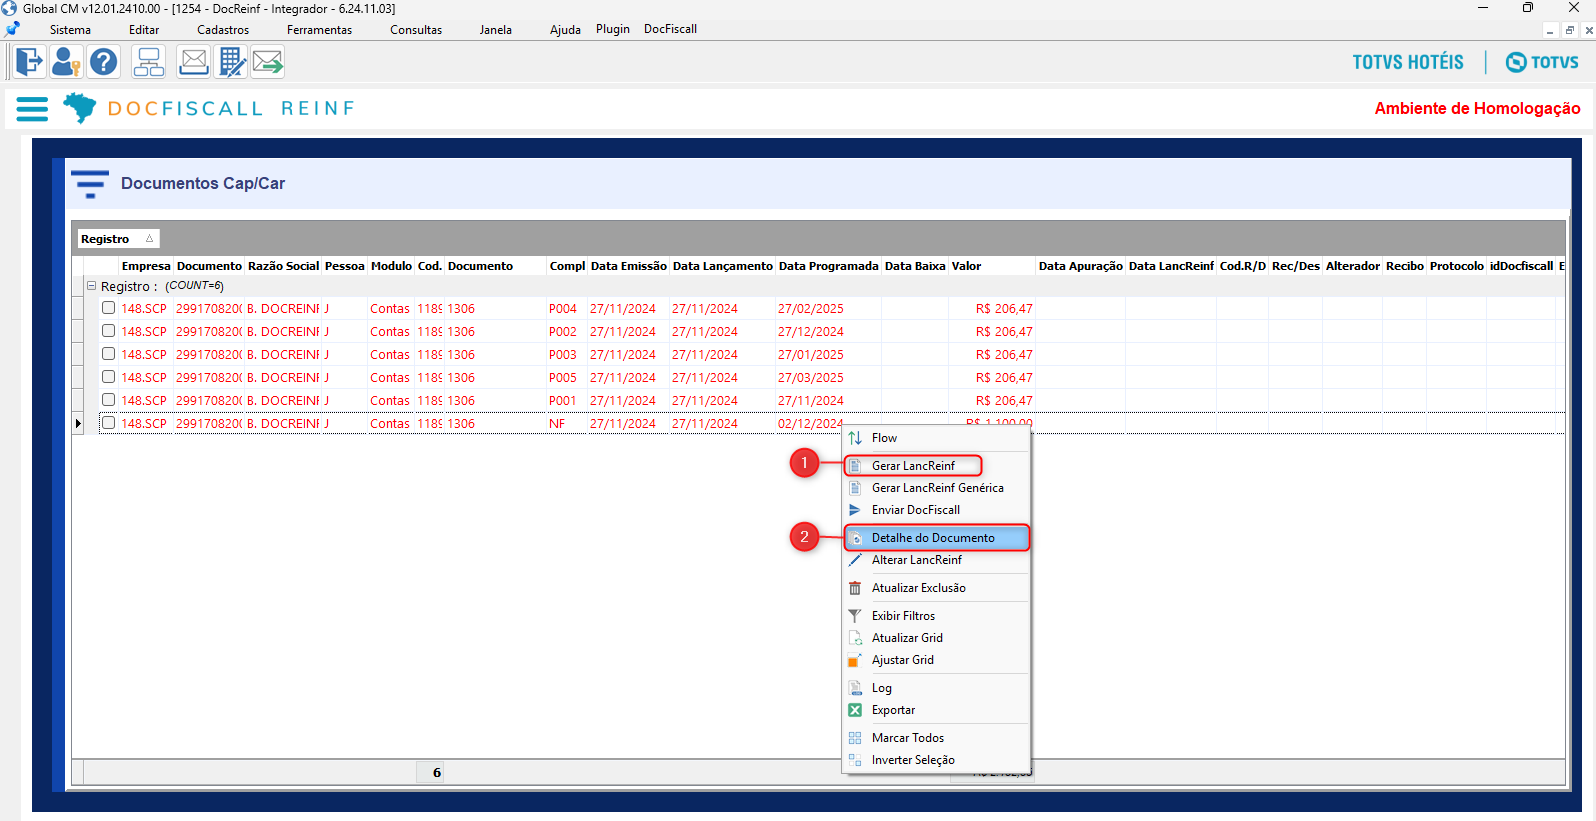The height and width of the screenshot is (821, 1596).
Task: Click the filter funnel icon beside Documentos Cap/Car
Action: click(x=90, y=184)
